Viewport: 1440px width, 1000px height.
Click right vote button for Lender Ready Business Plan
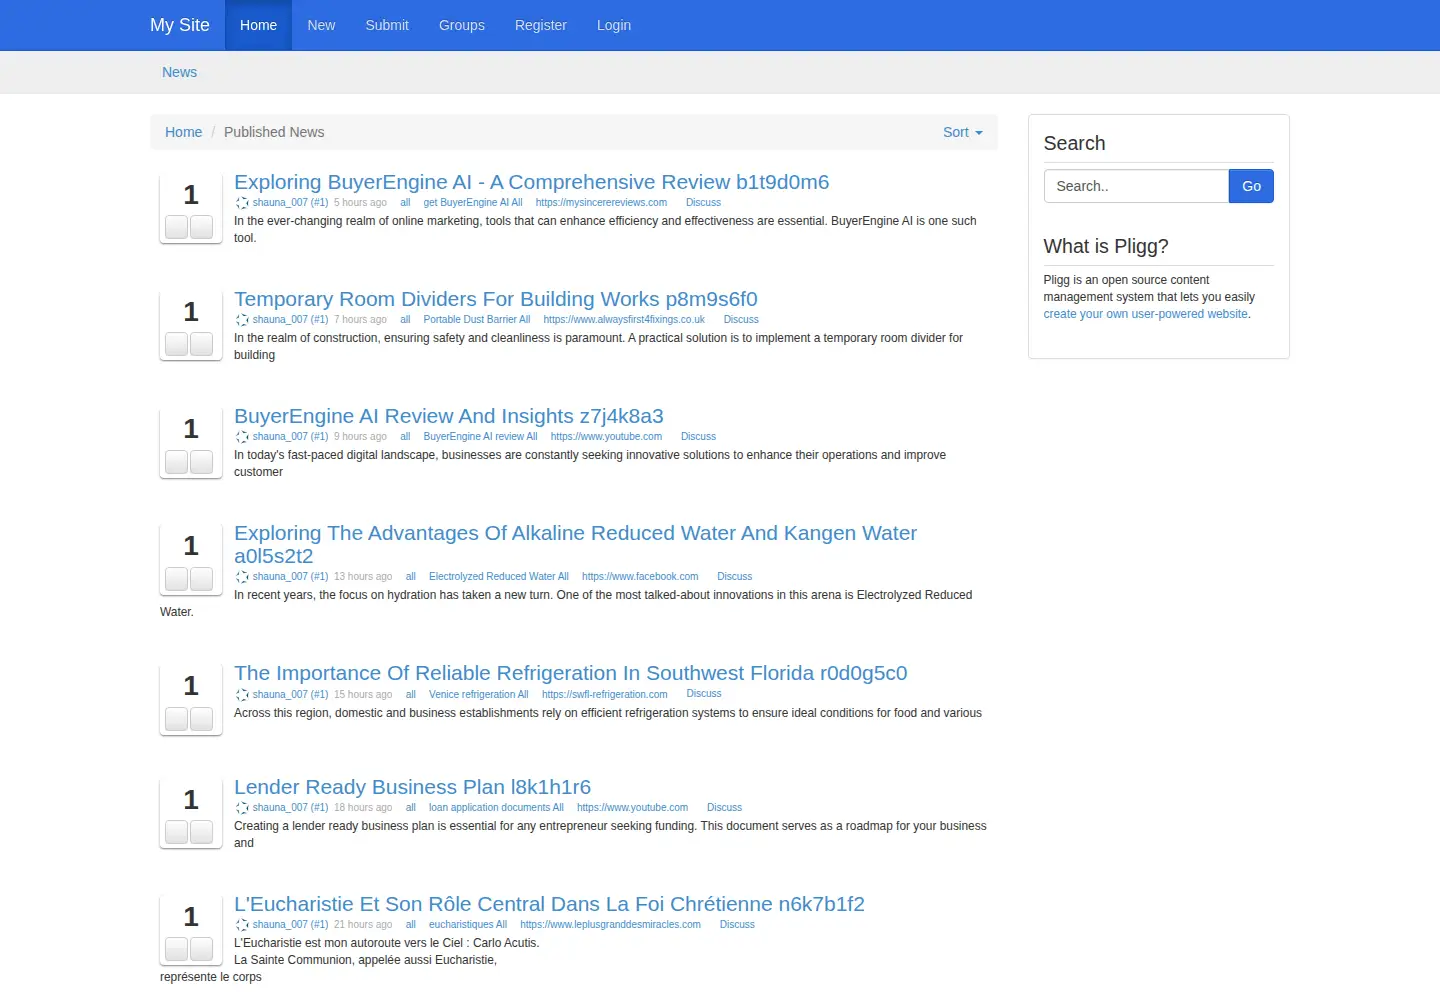202,832
